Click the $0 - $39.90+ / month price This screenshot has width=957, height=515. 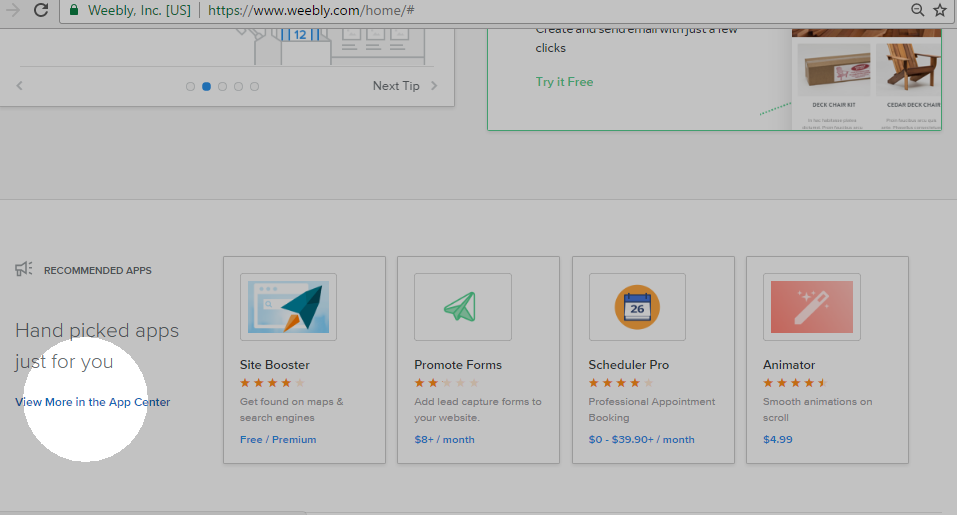[641, 439]
